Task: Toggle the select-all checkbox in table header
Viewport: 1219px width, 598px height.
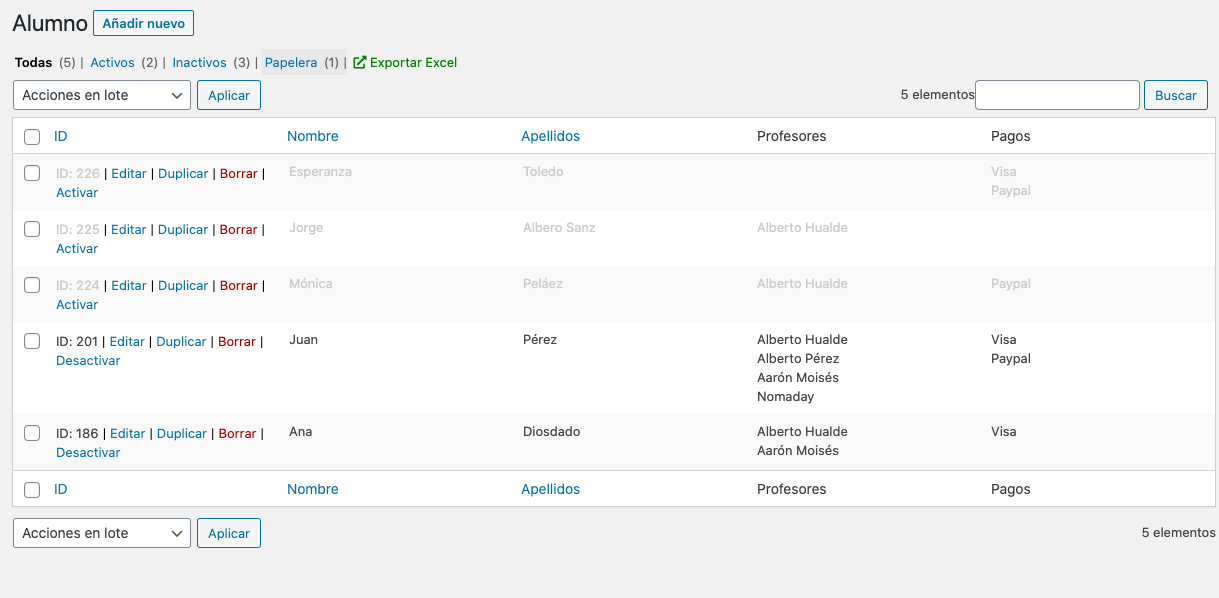Action: (x=32, y=137)
